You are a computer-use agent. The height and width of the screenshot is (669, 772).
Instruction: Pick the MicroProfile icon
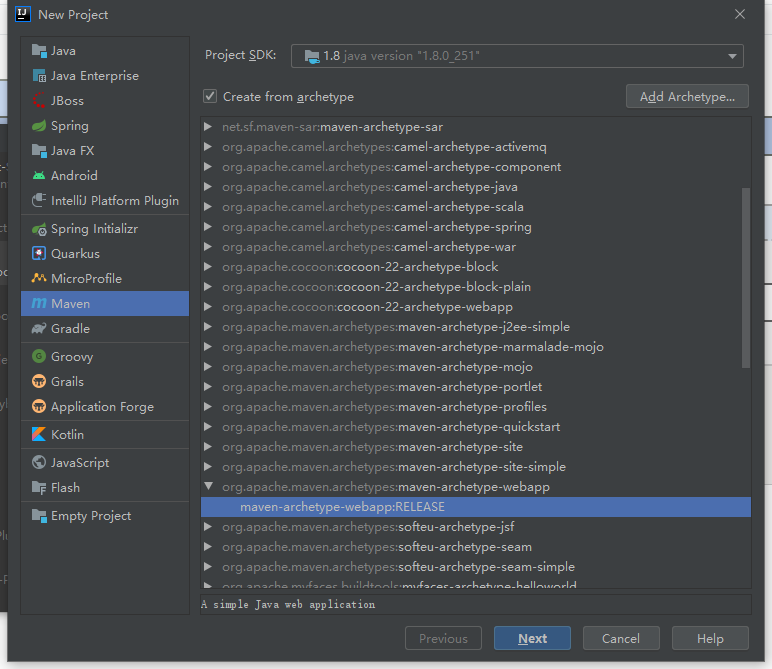coord(39,279)
